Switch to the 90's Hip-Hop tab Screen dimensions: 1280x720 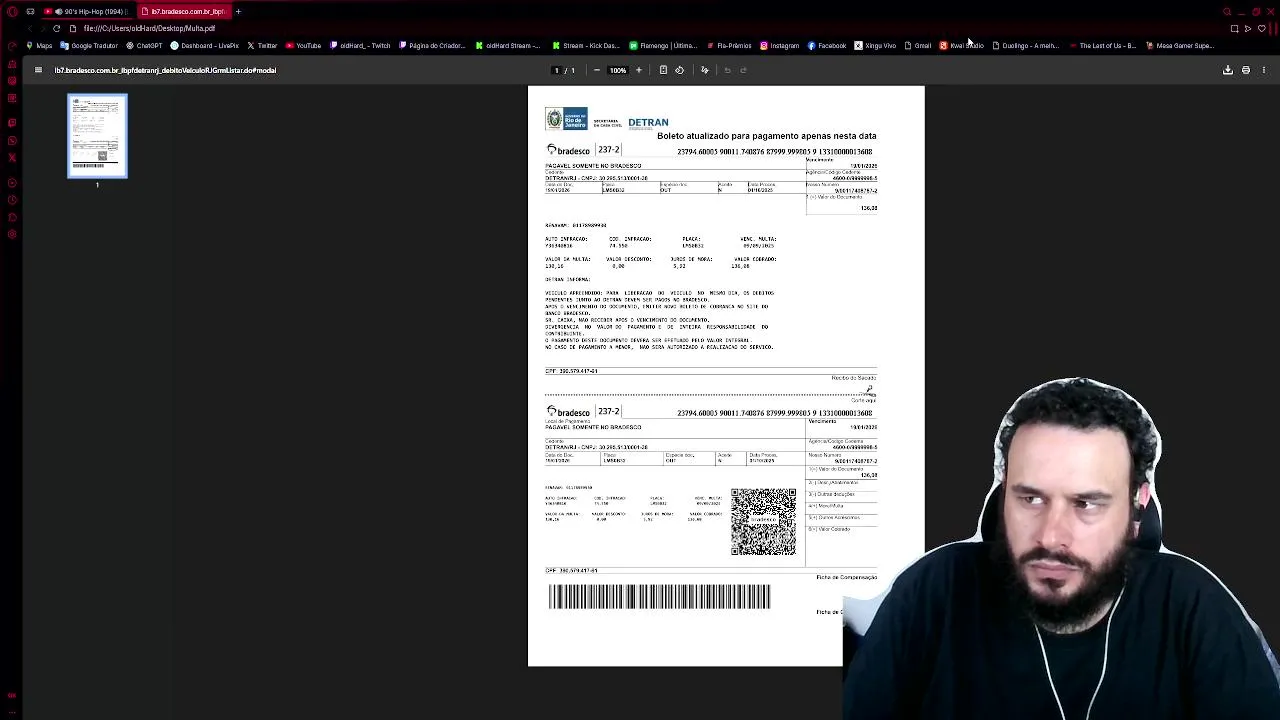(x=87, y=11)
